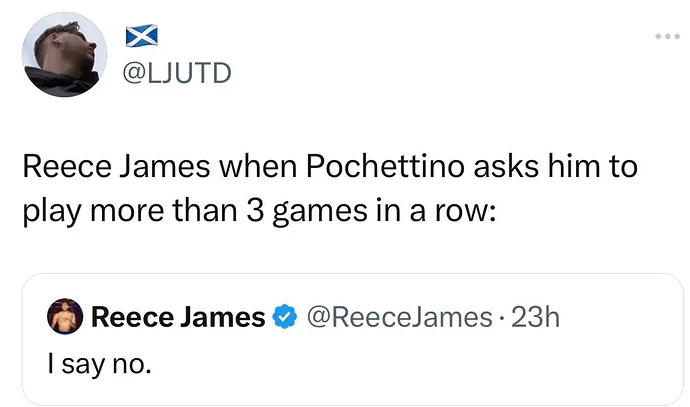Open the three-dot more options menu

coord(668,37)
